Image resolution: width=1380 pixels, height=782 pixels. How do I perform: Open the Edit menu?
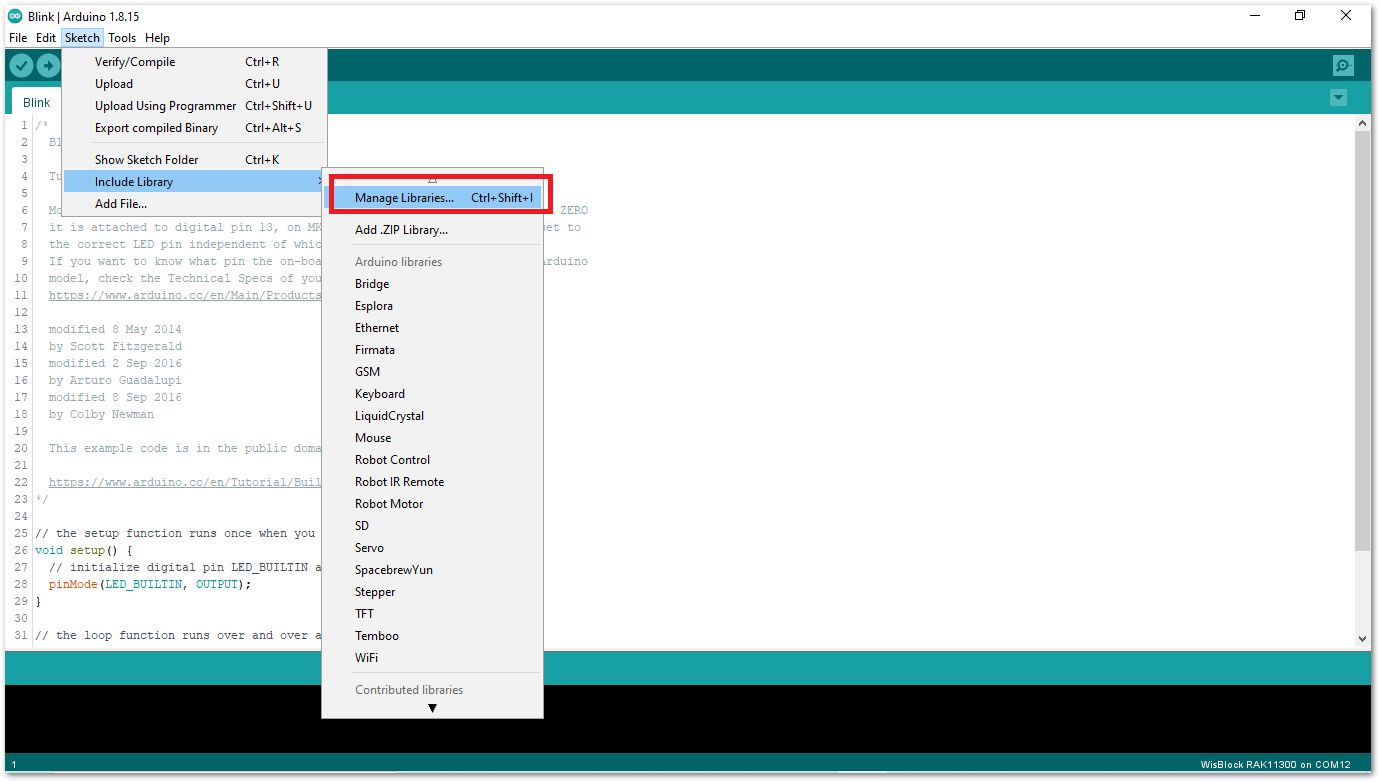coord(46,38)
